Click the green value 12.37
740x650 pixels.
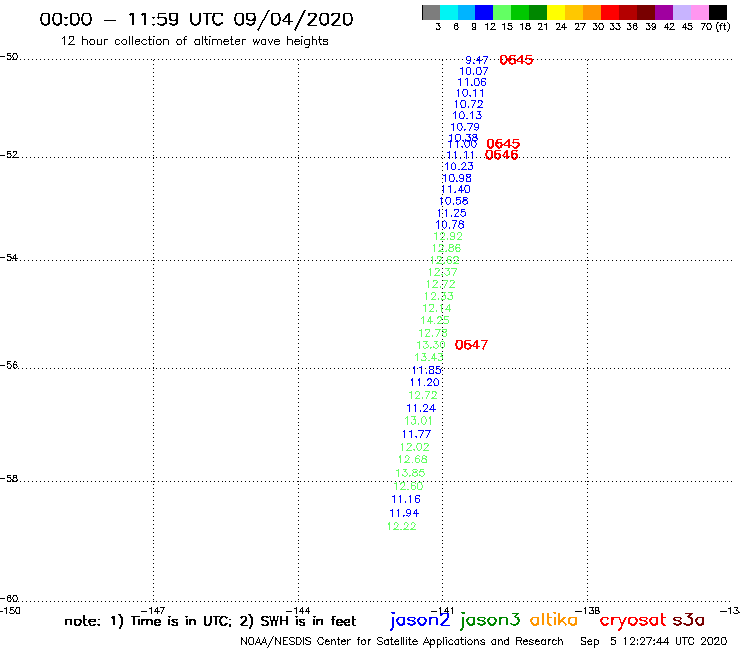point(442,272)
